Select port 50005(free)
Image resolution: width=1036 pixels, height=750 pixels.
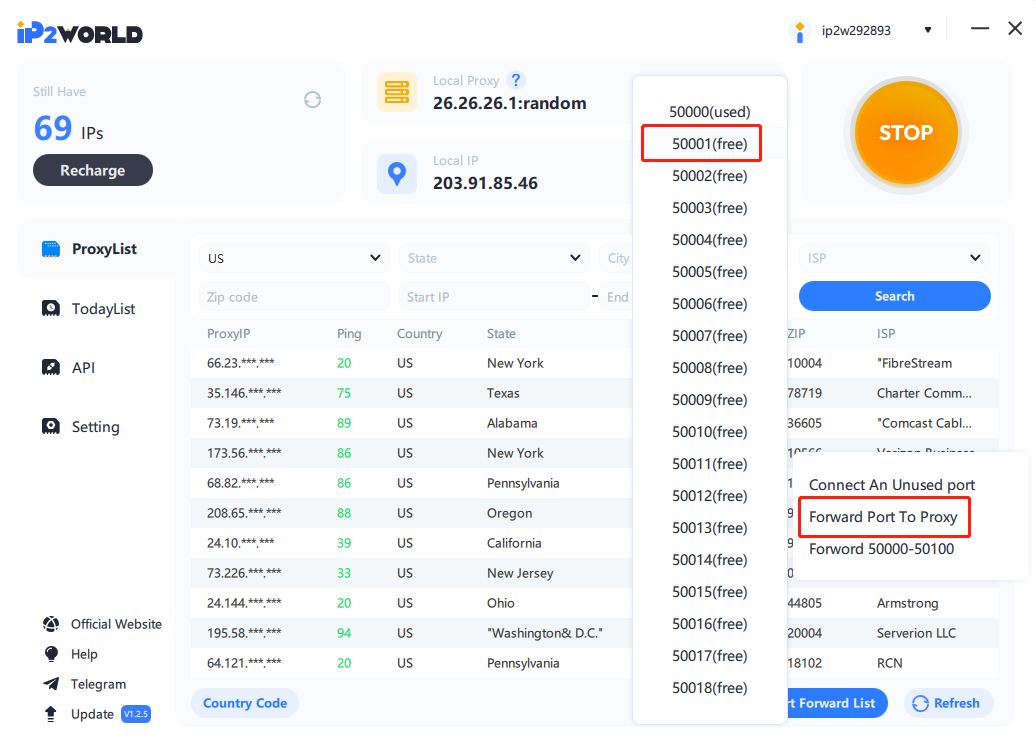[710, 272]
